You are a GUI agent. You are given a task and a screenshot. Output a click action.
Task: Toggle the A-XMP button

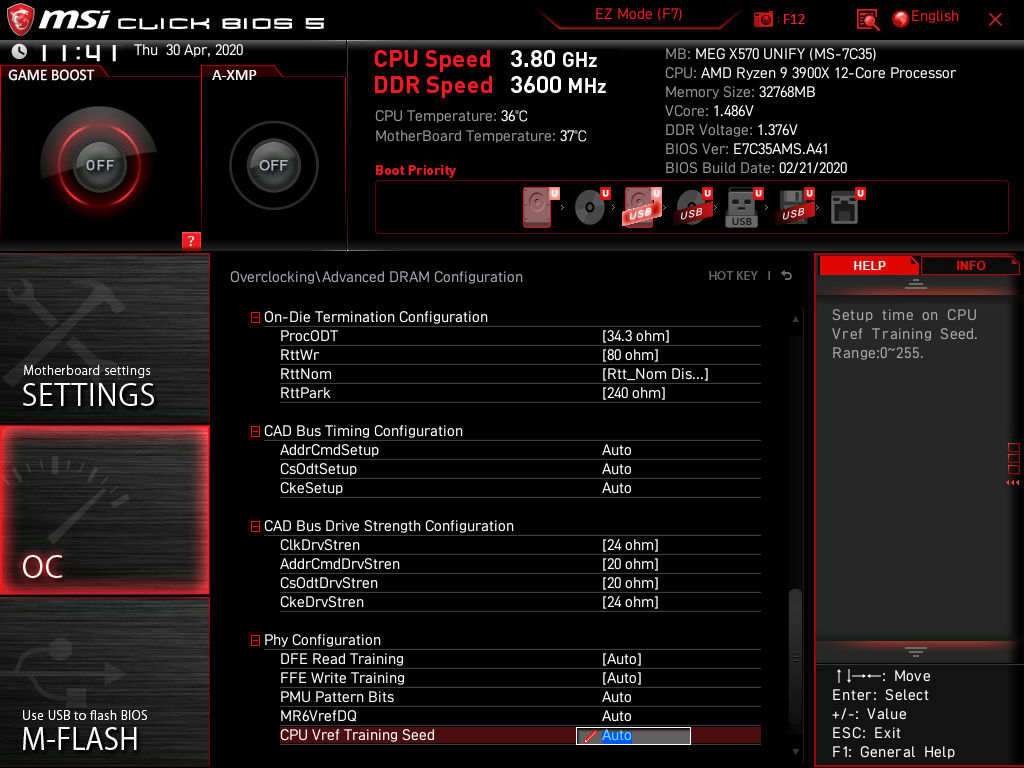pyautogui.click(x=273, y=165)
